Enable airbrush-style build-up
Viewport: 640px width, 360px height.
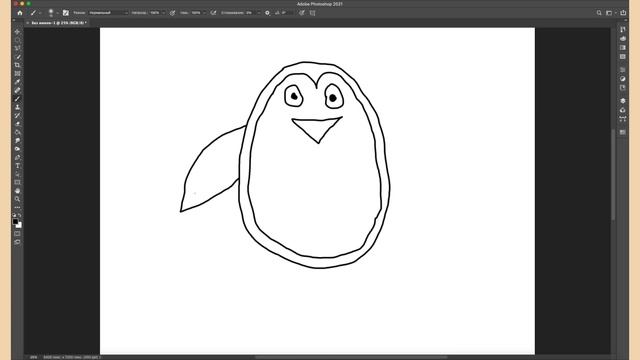pos(213,13)
